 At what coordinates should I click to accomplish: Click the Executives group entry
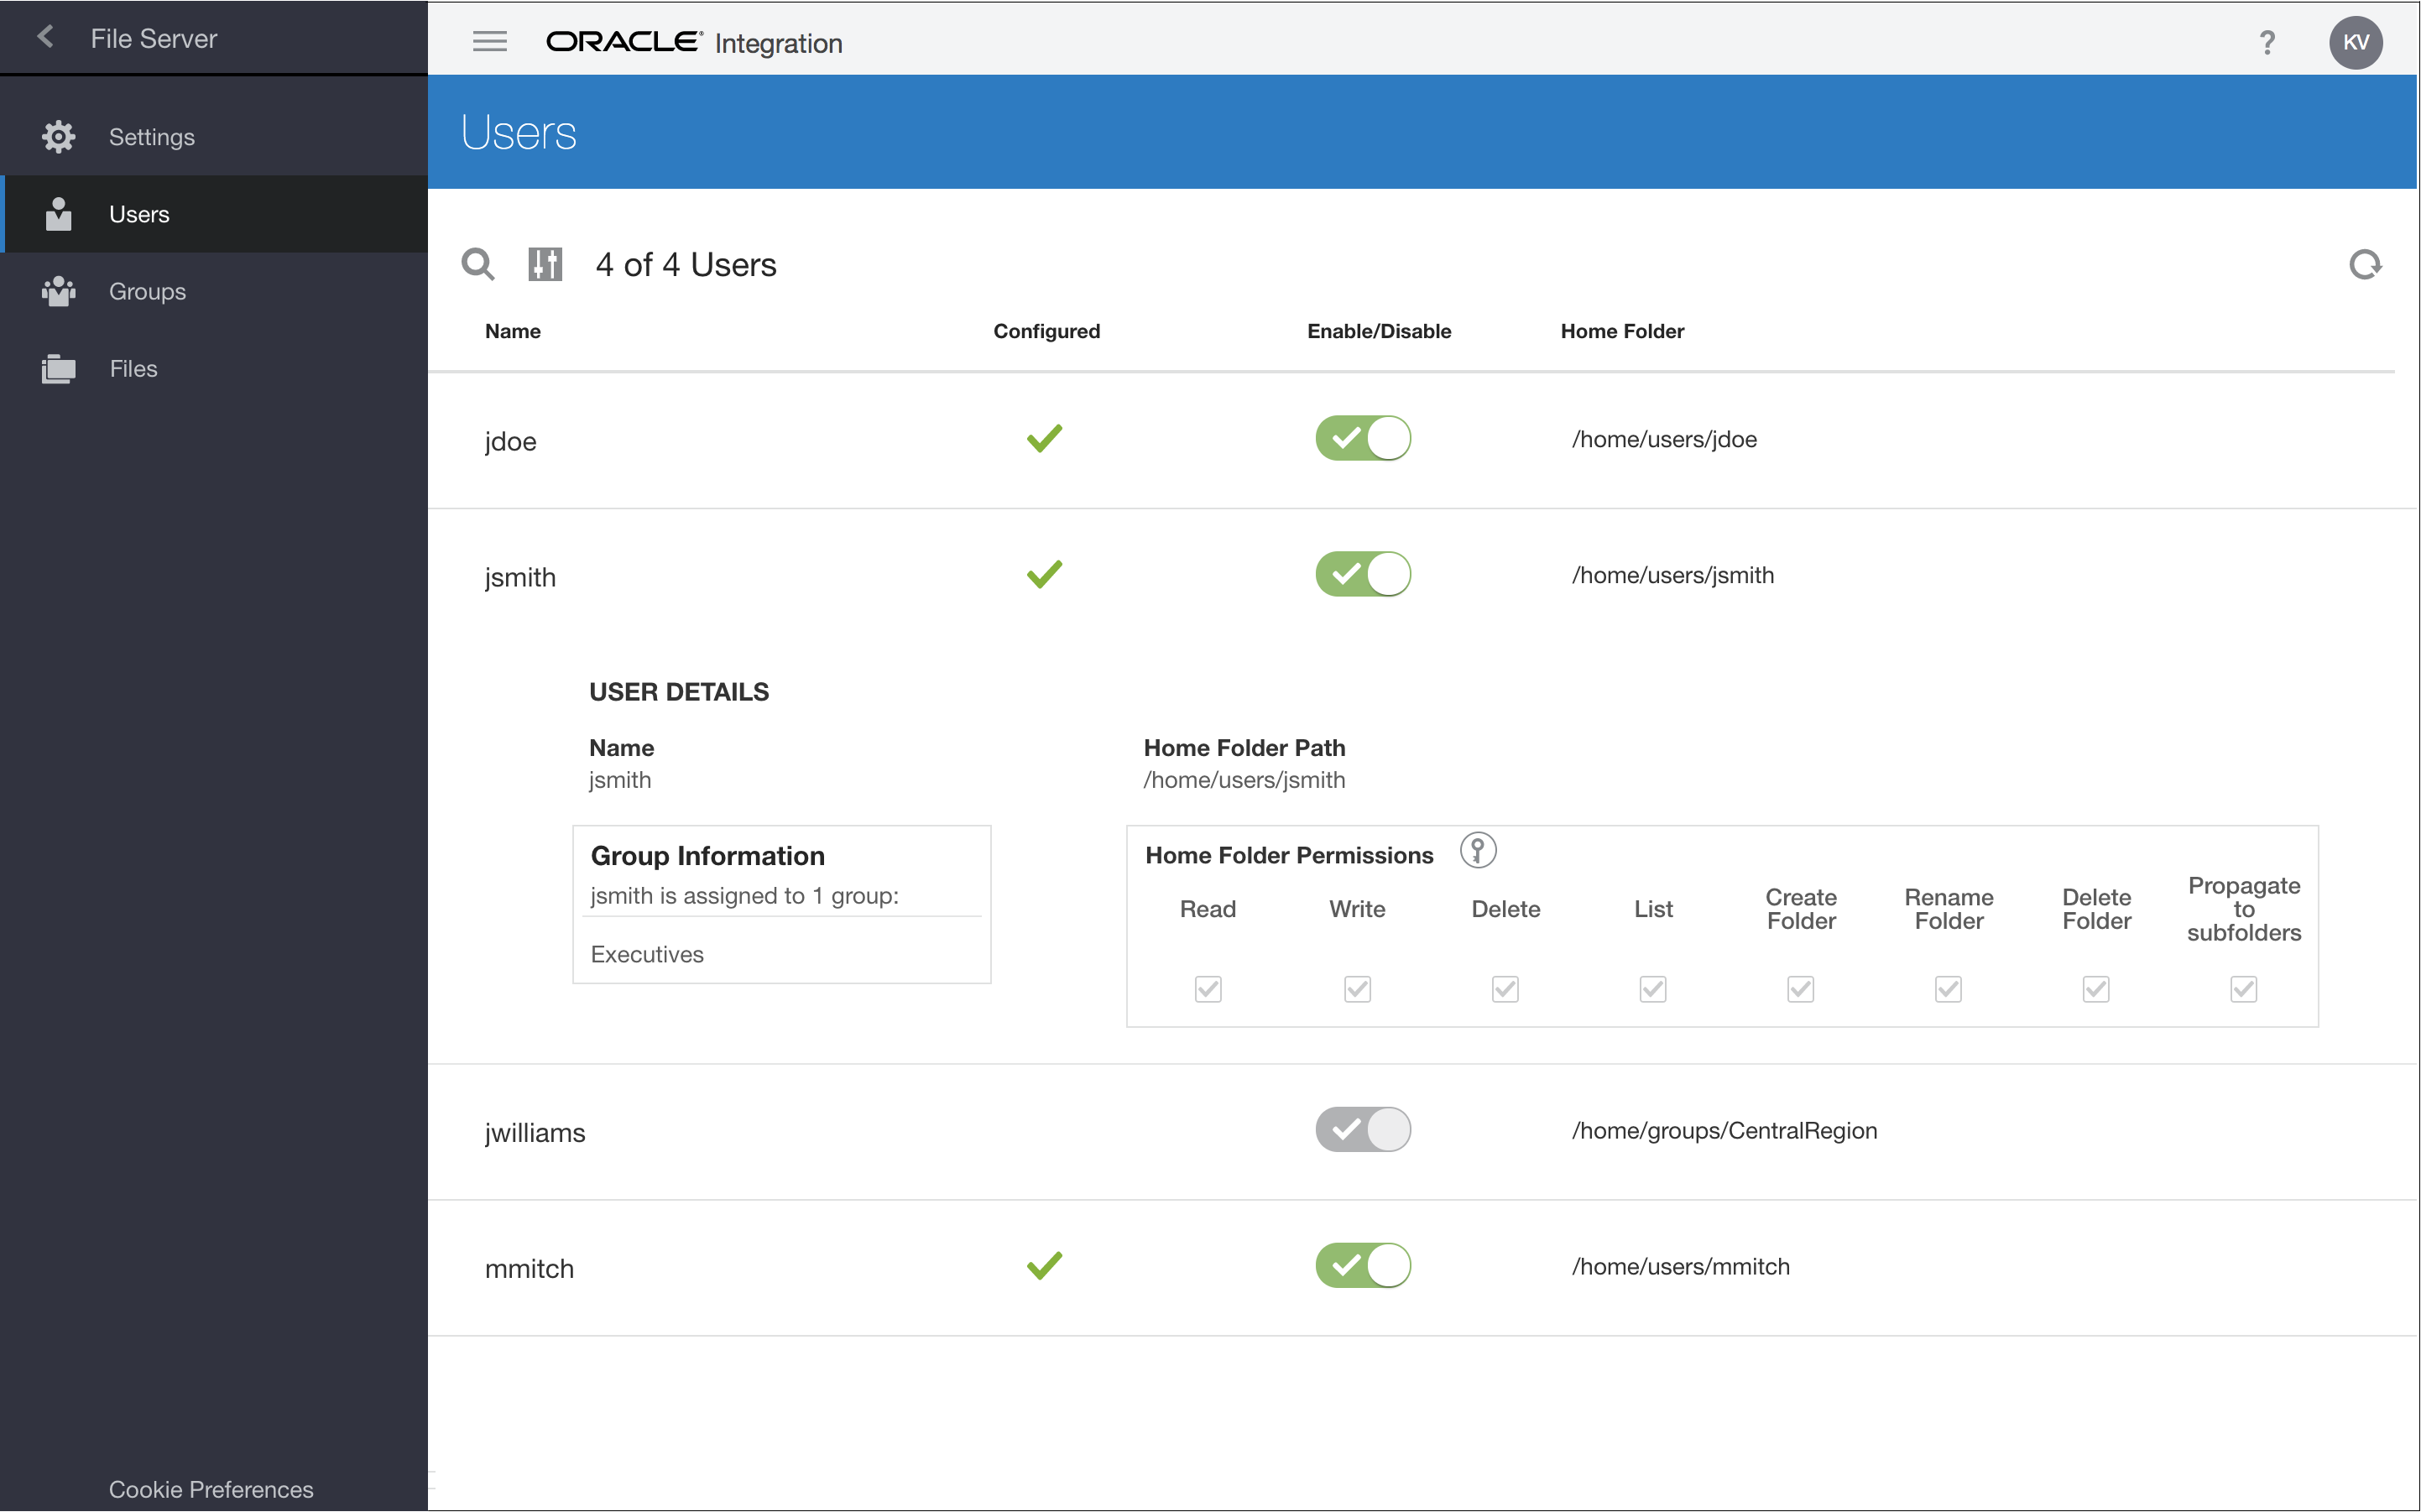coord(647,954)
